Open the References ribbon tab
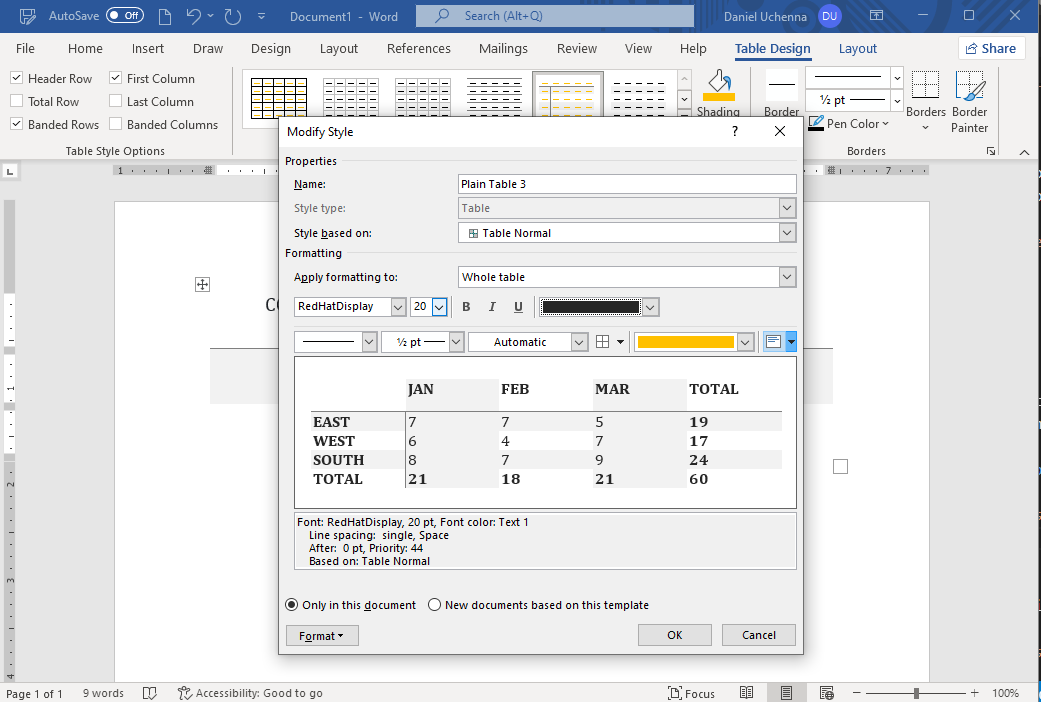 tap(418, 49)
